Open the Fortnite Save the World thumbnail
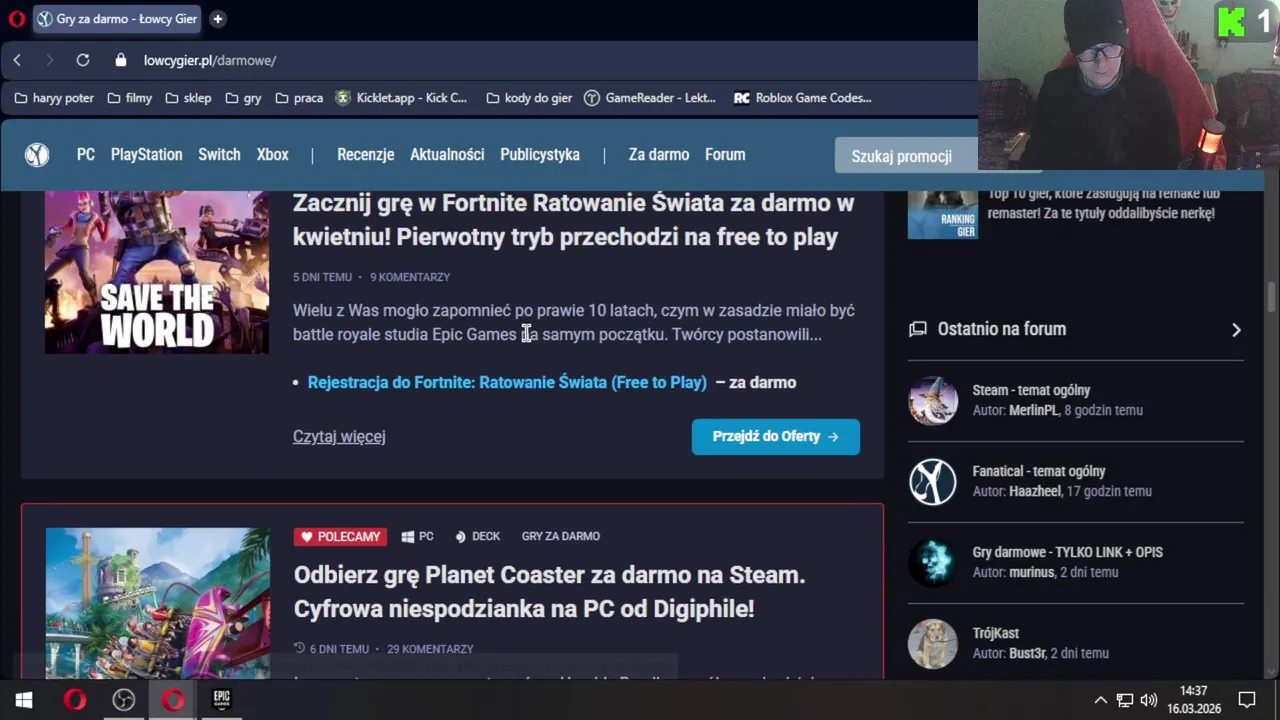 tap(157, 272)
